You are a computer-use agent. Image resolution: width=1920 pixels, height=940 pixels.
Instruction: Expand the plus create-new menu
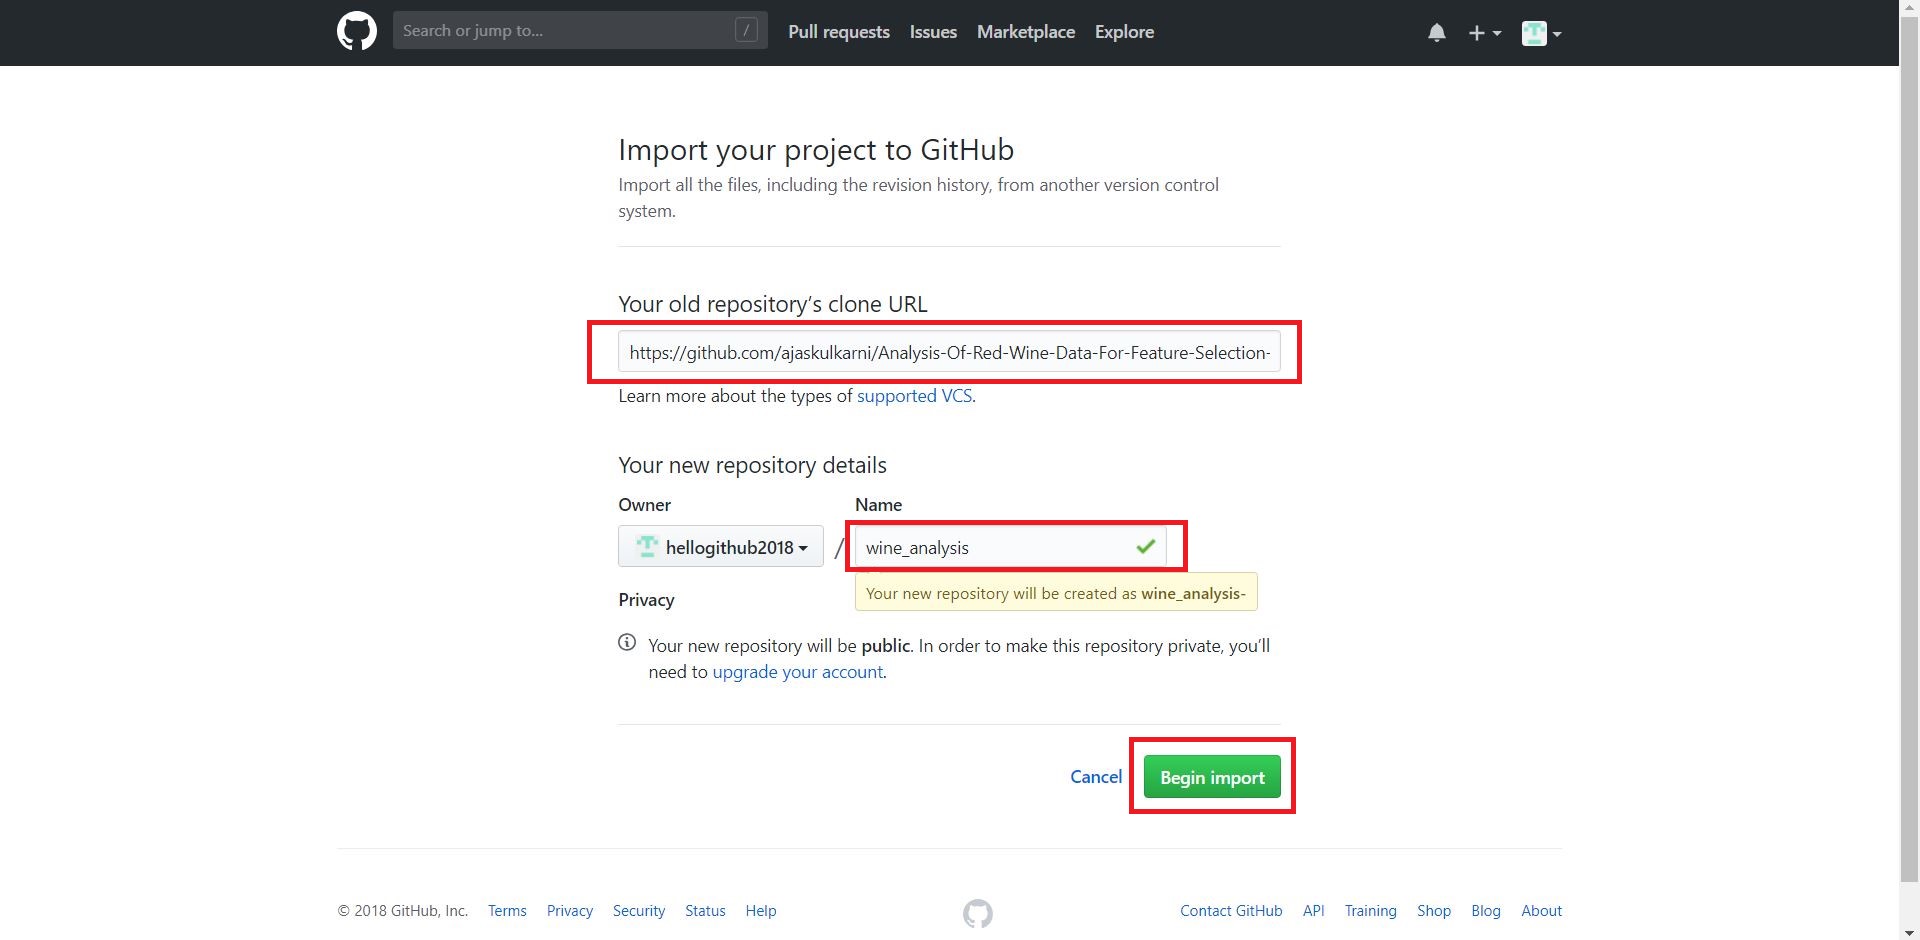coord(1485,33)
